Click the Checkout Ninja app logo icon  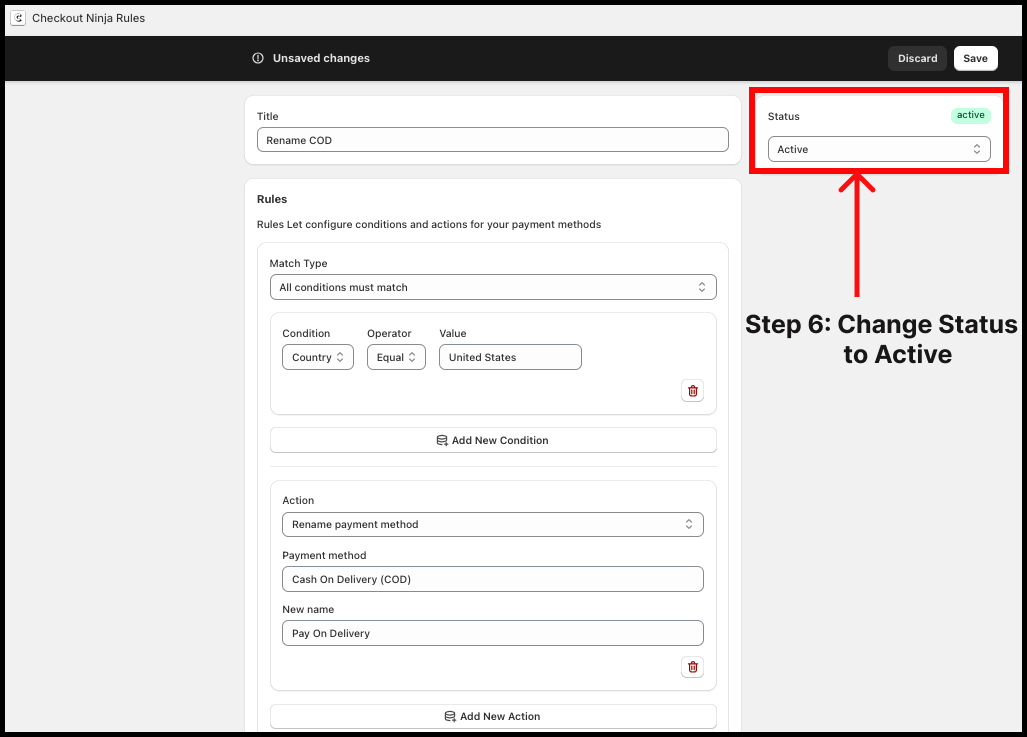point(17,18)
